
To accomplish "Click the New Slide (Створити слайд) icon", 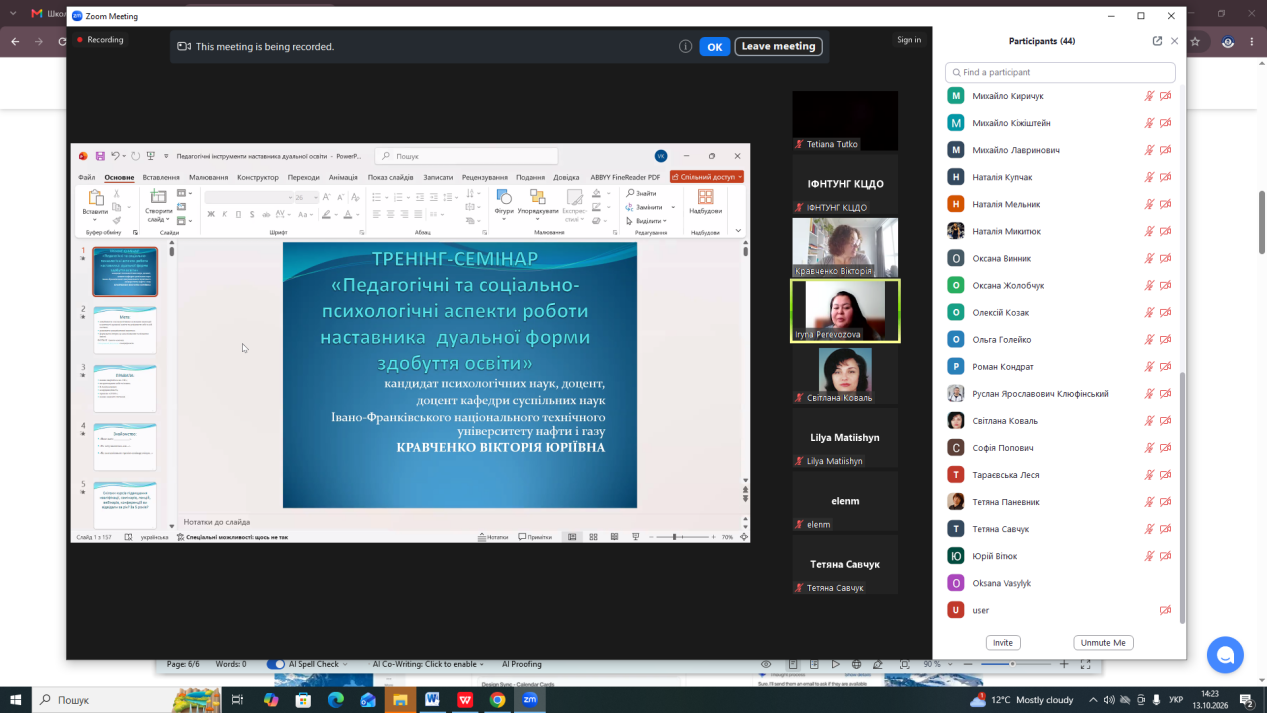I will [159, 197].
